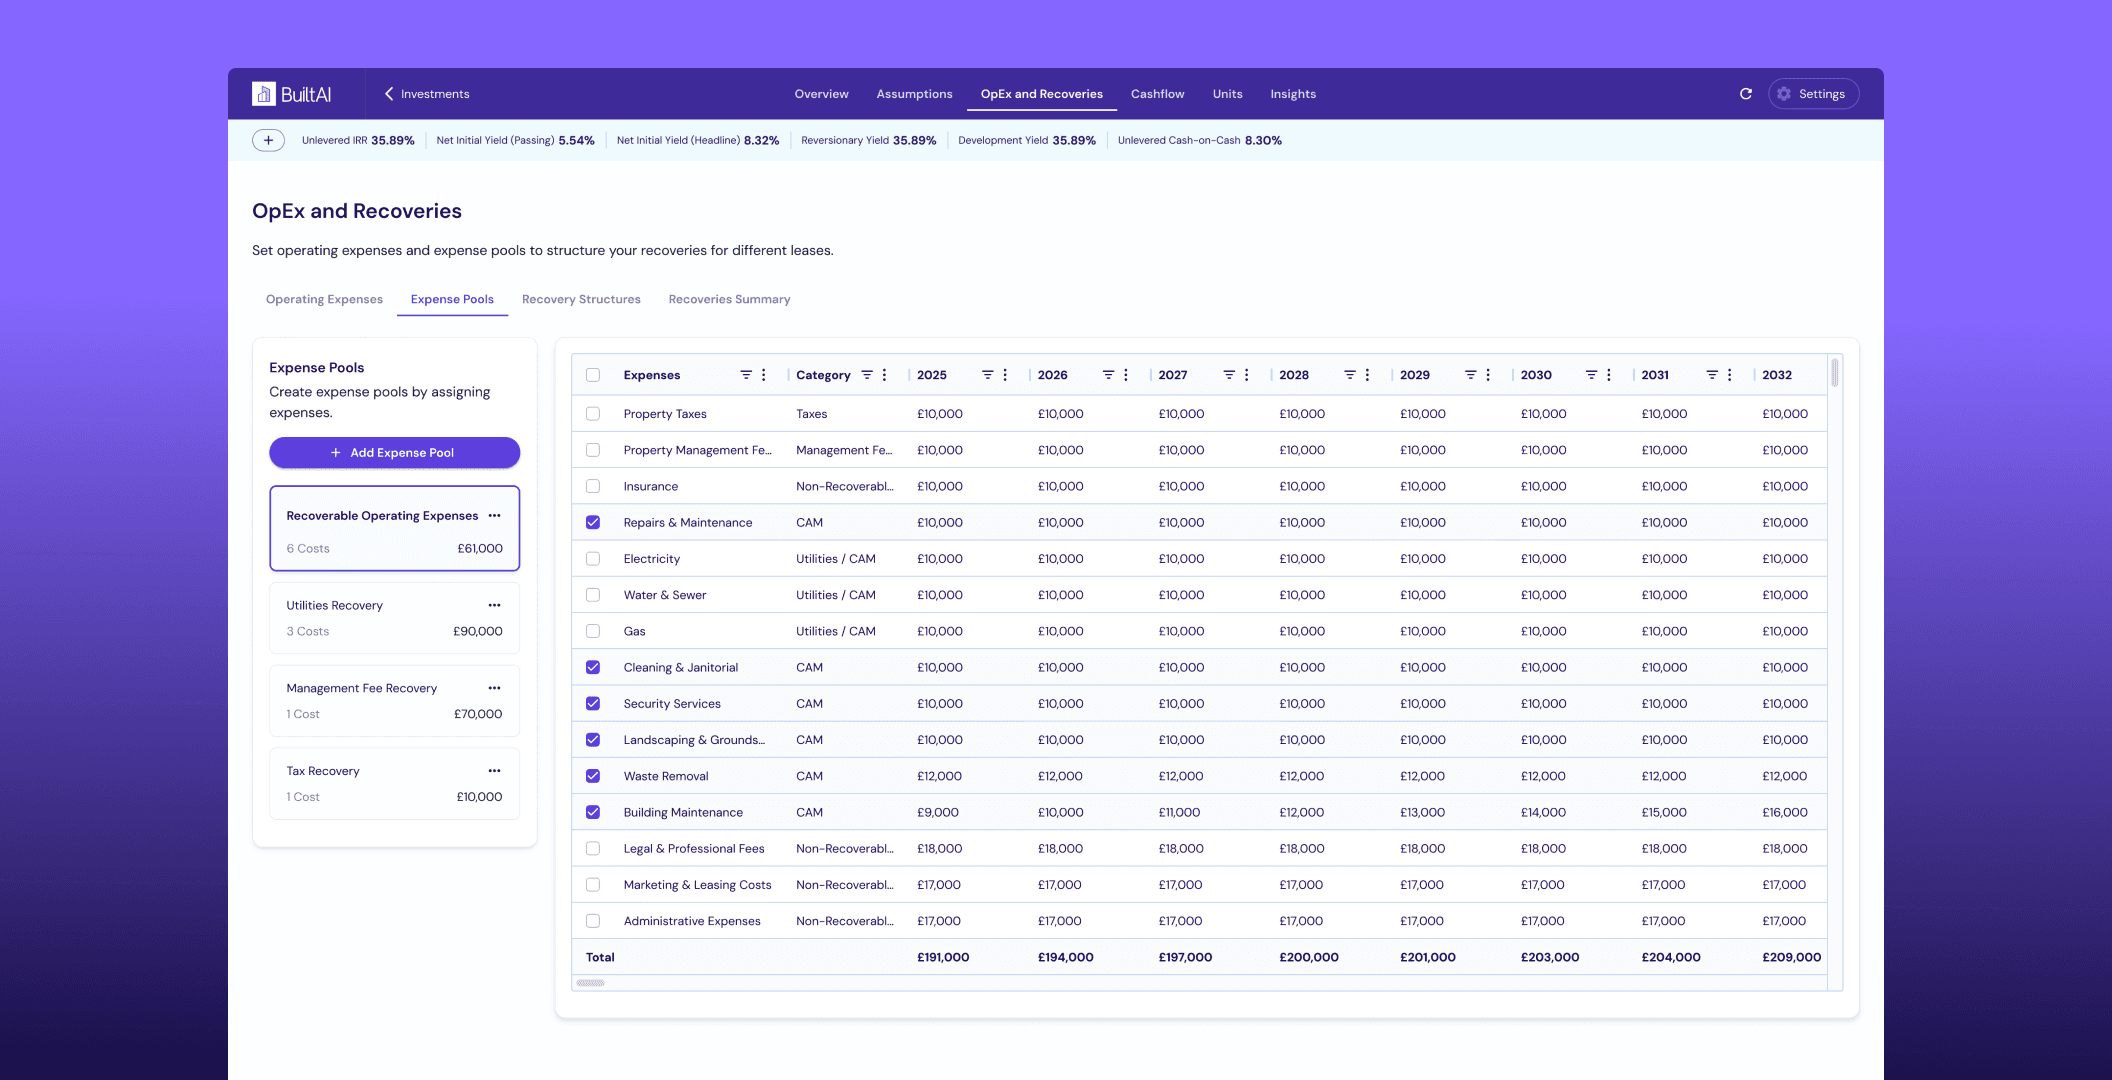Toggle select-all checkbox in Expenses header
This screenshot has width=2112, height=1080.
pos(593,375)
